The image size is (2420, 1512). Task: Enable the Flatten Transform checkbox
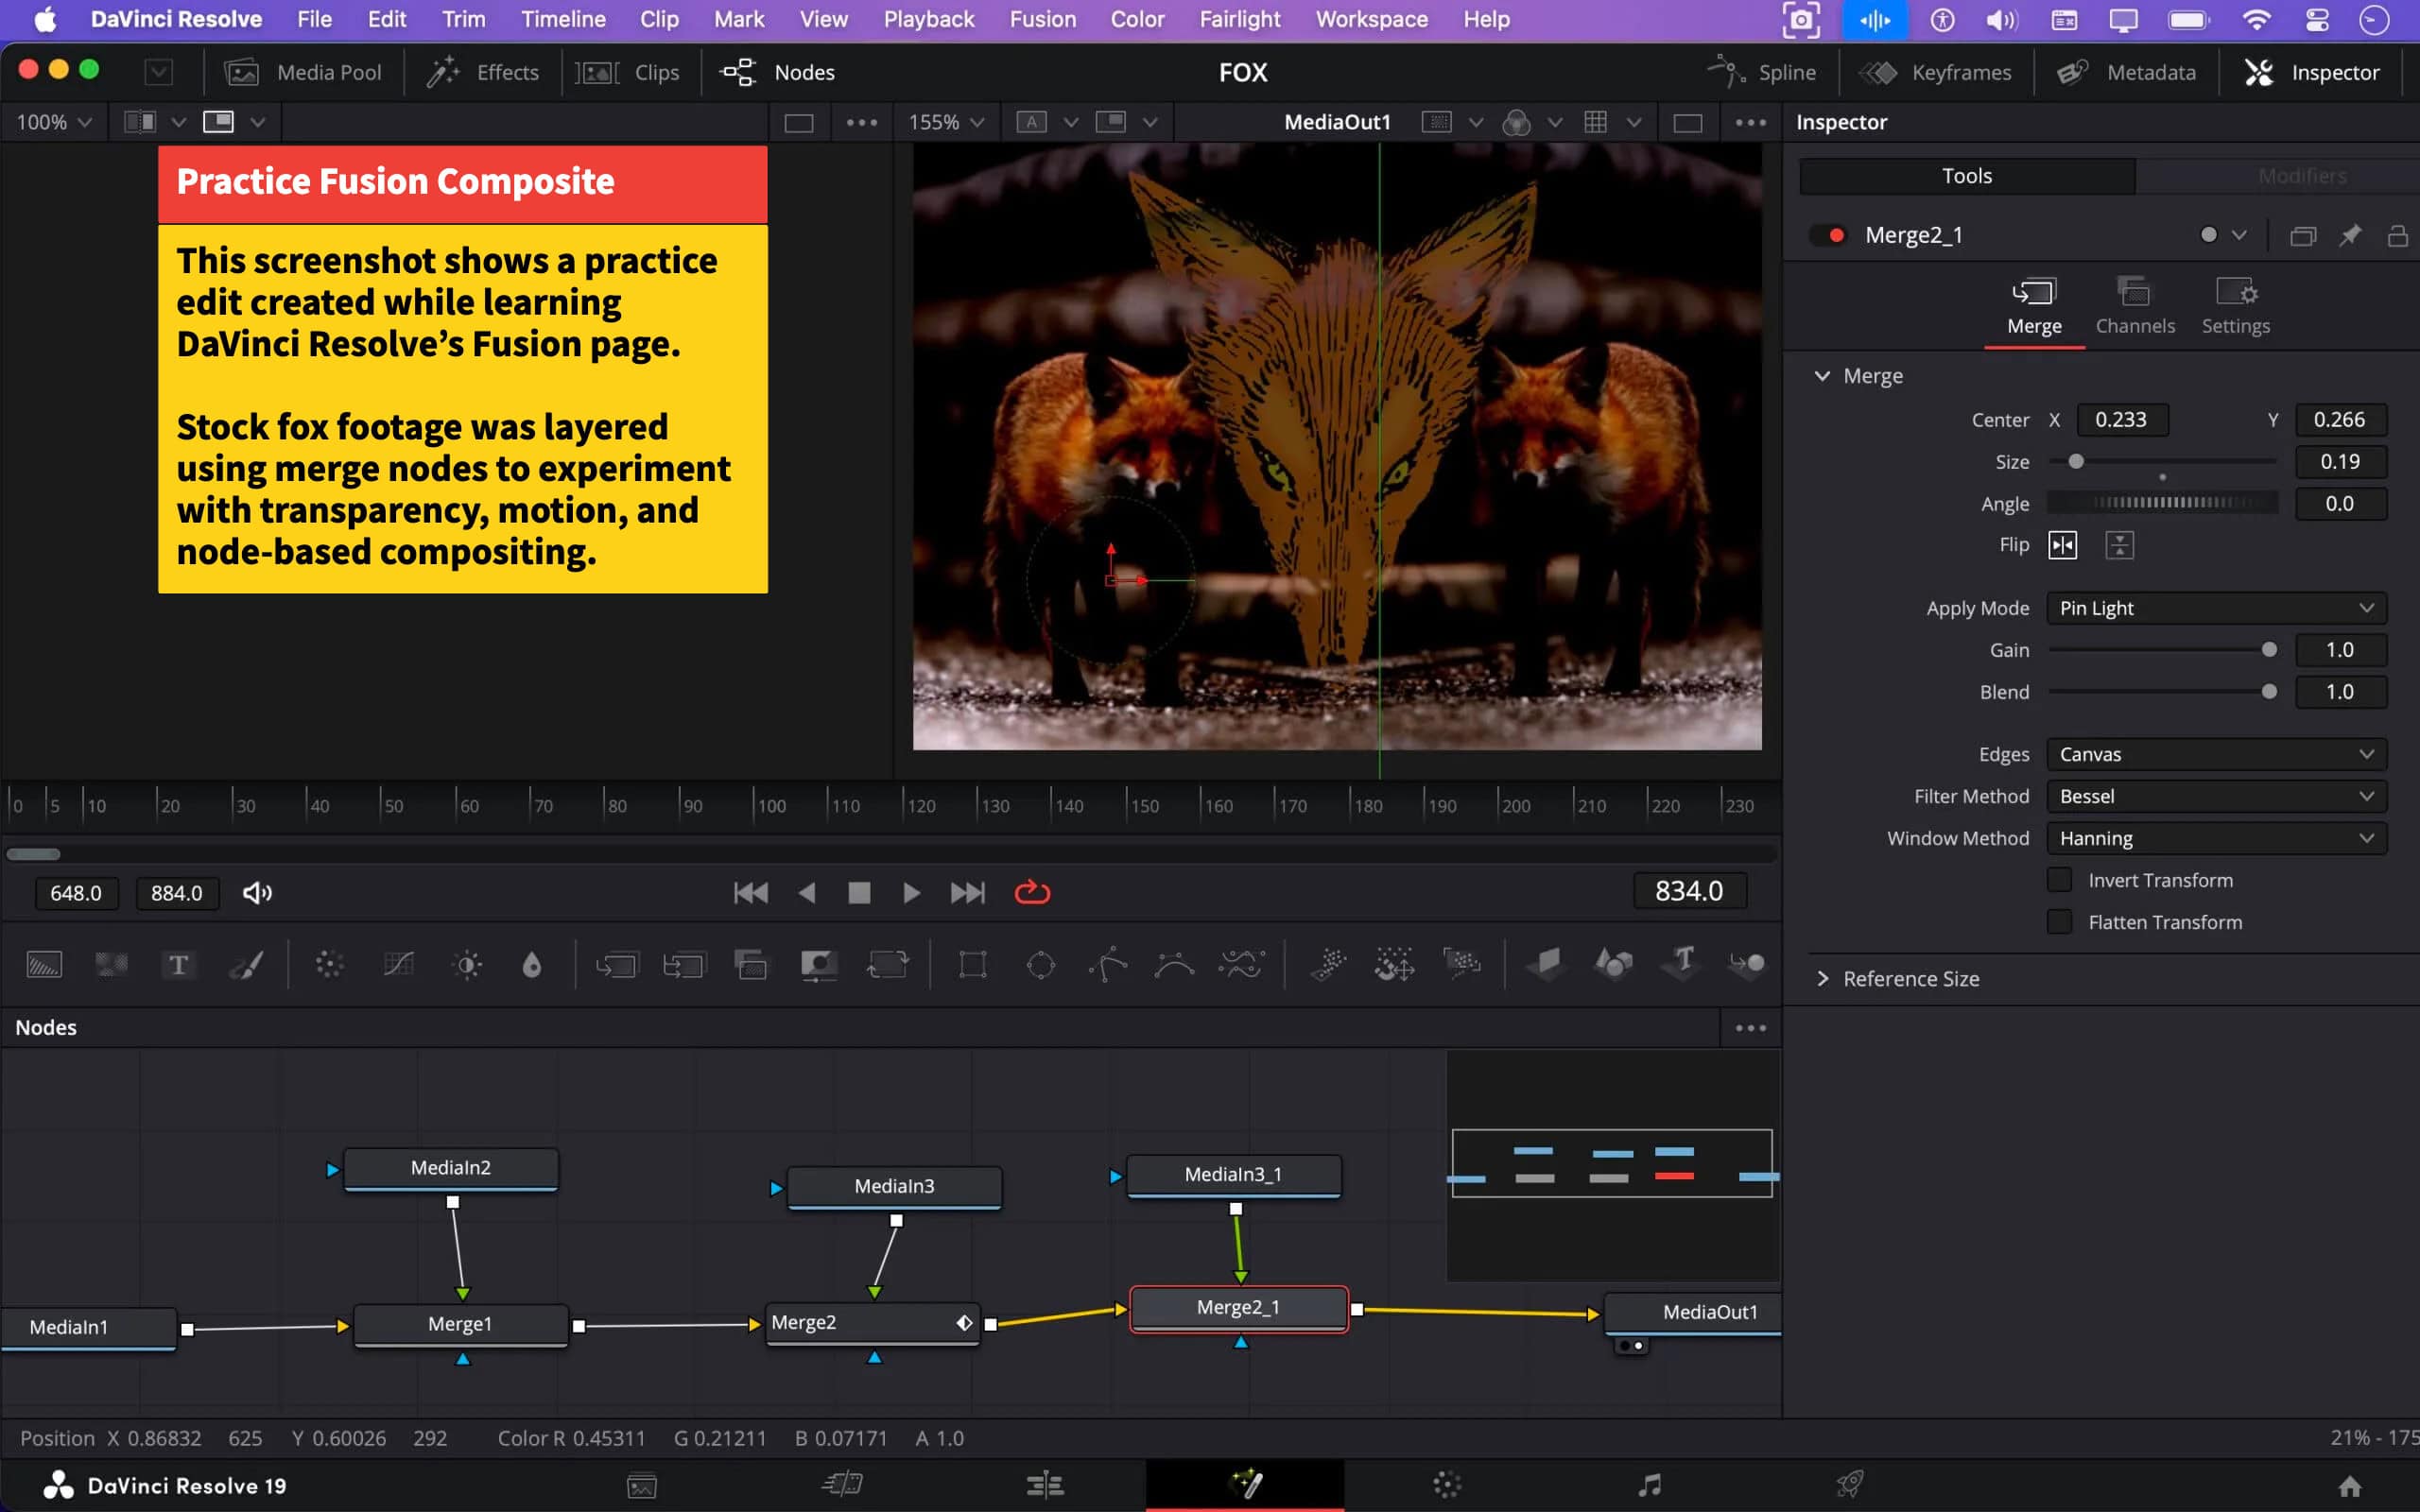(x=2060, y=922)
